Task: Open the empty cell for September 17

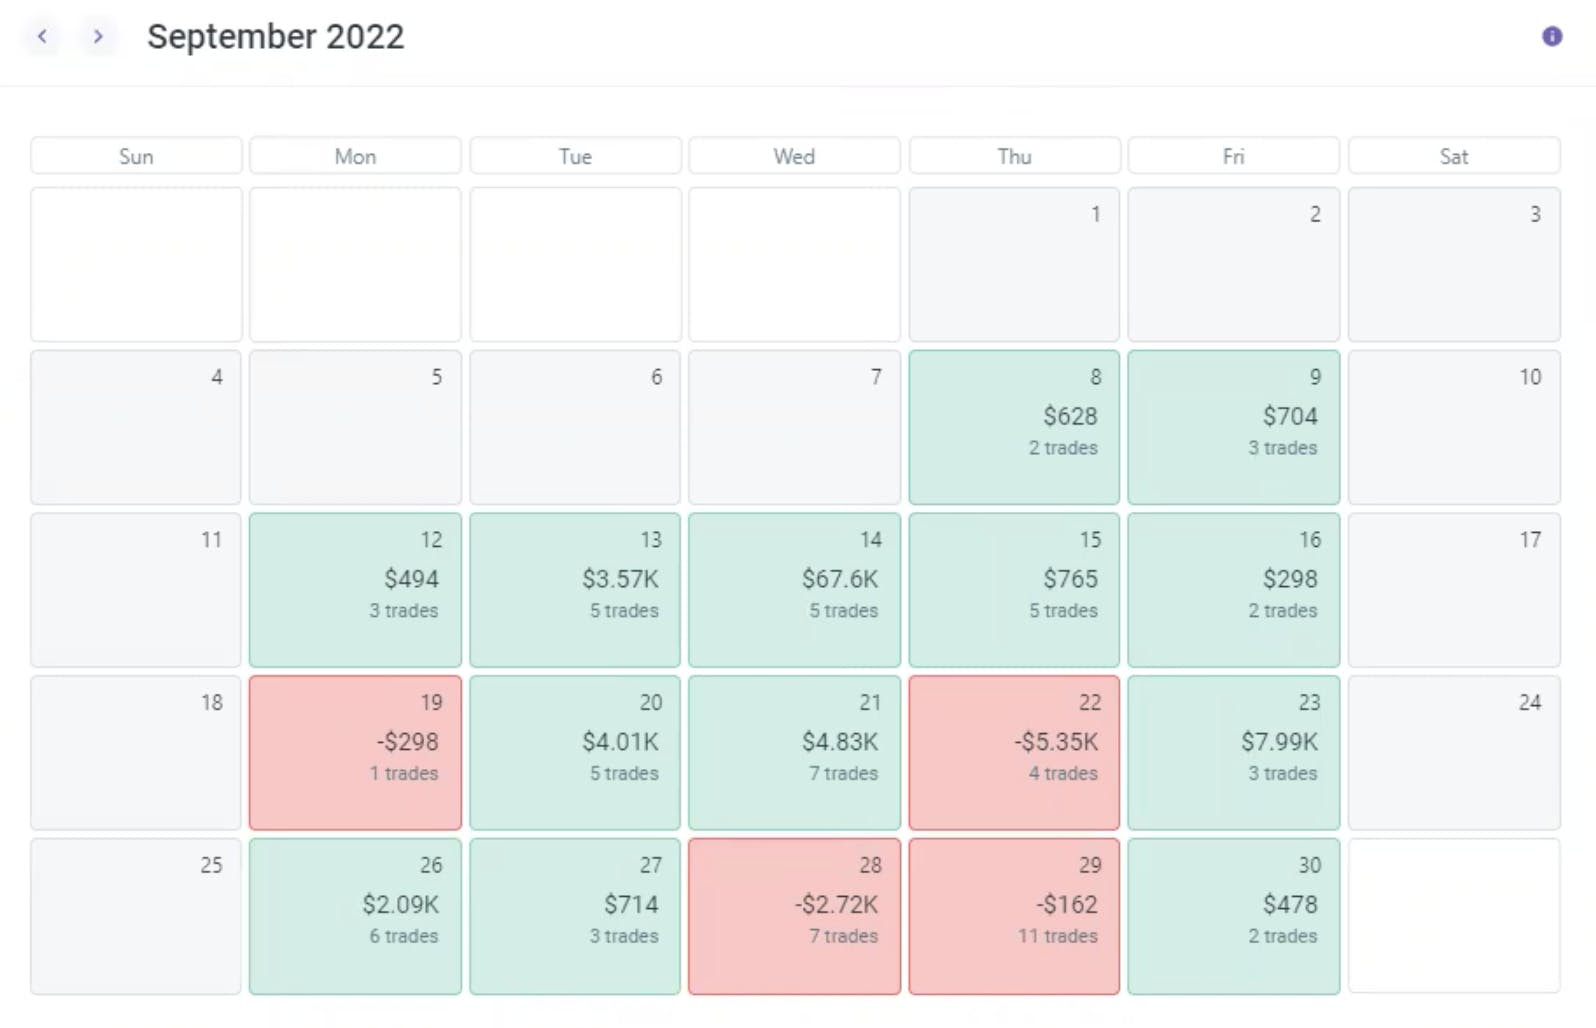Action: tap(1453, 590)
